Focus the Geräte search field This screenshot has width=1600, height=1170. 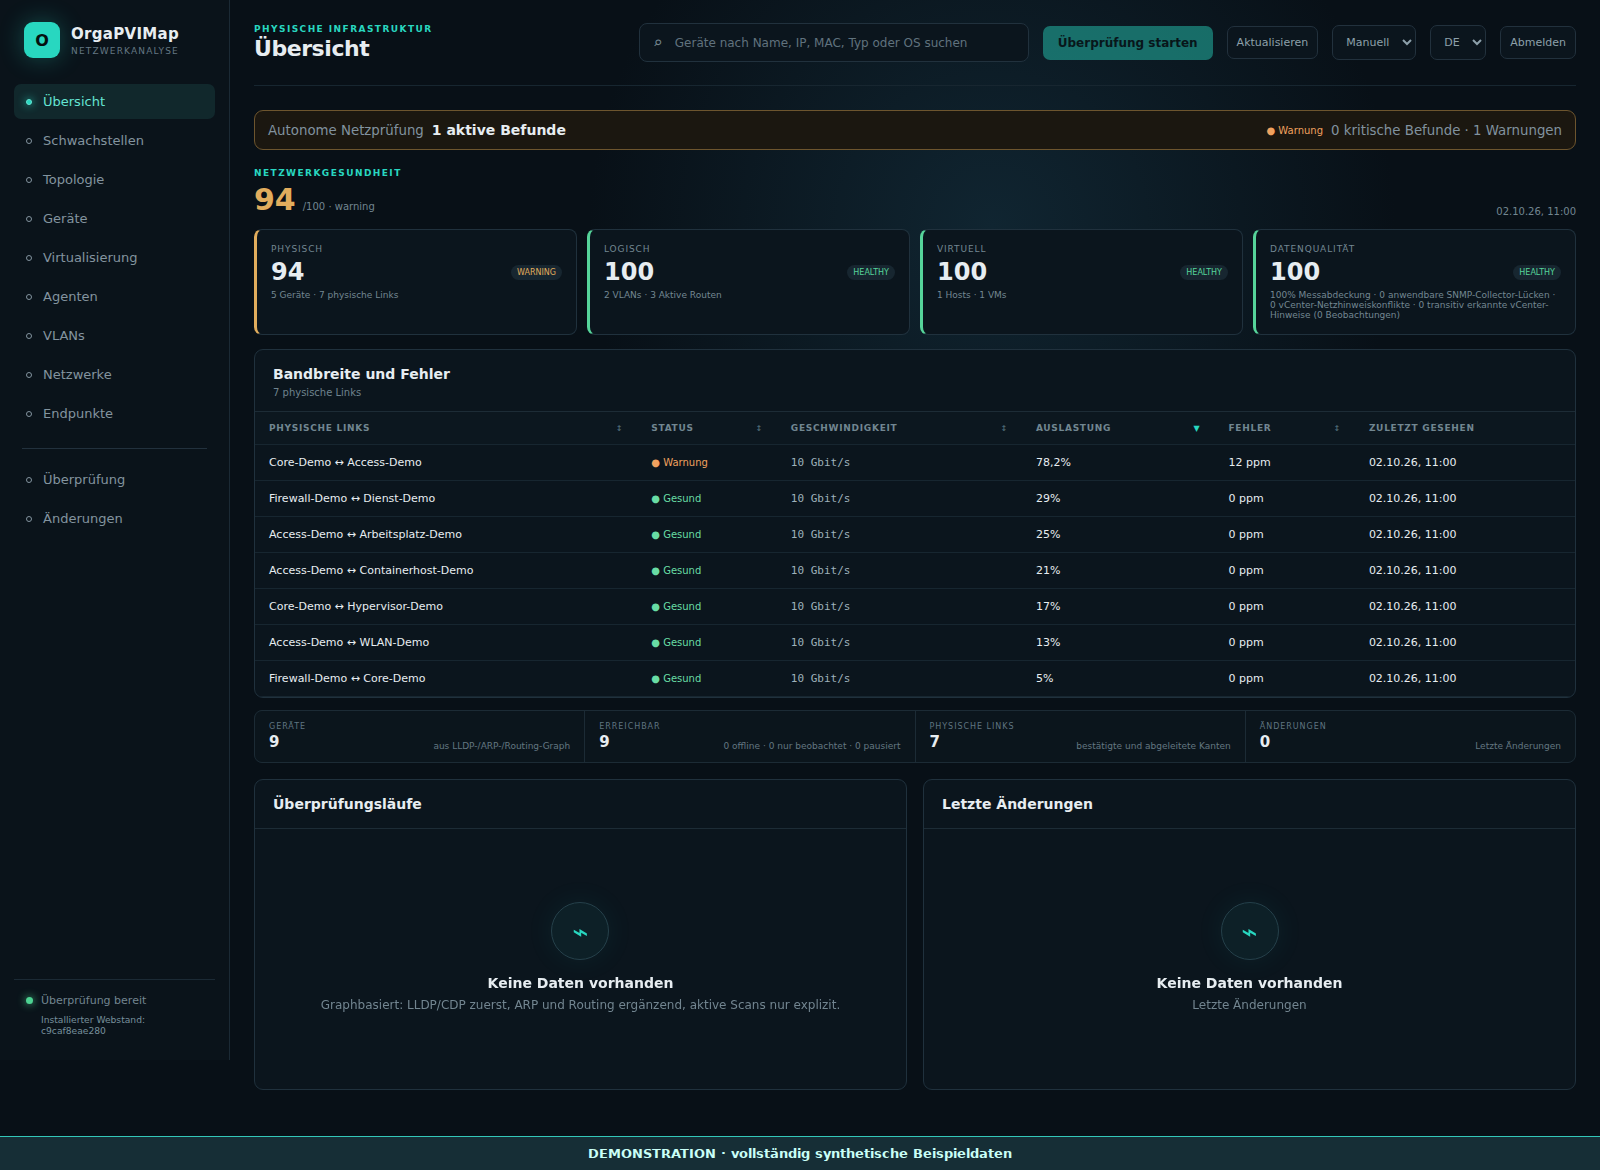(x=834, y=43)
